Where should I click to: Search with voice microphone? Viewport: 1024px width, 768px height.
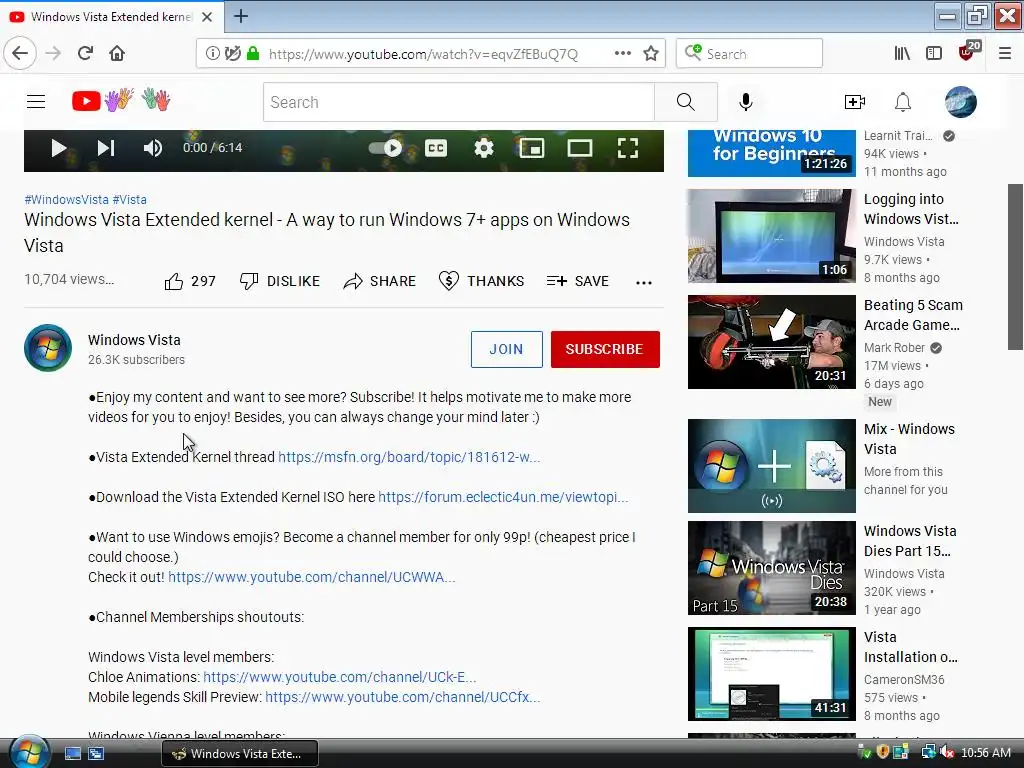[746, 102]
